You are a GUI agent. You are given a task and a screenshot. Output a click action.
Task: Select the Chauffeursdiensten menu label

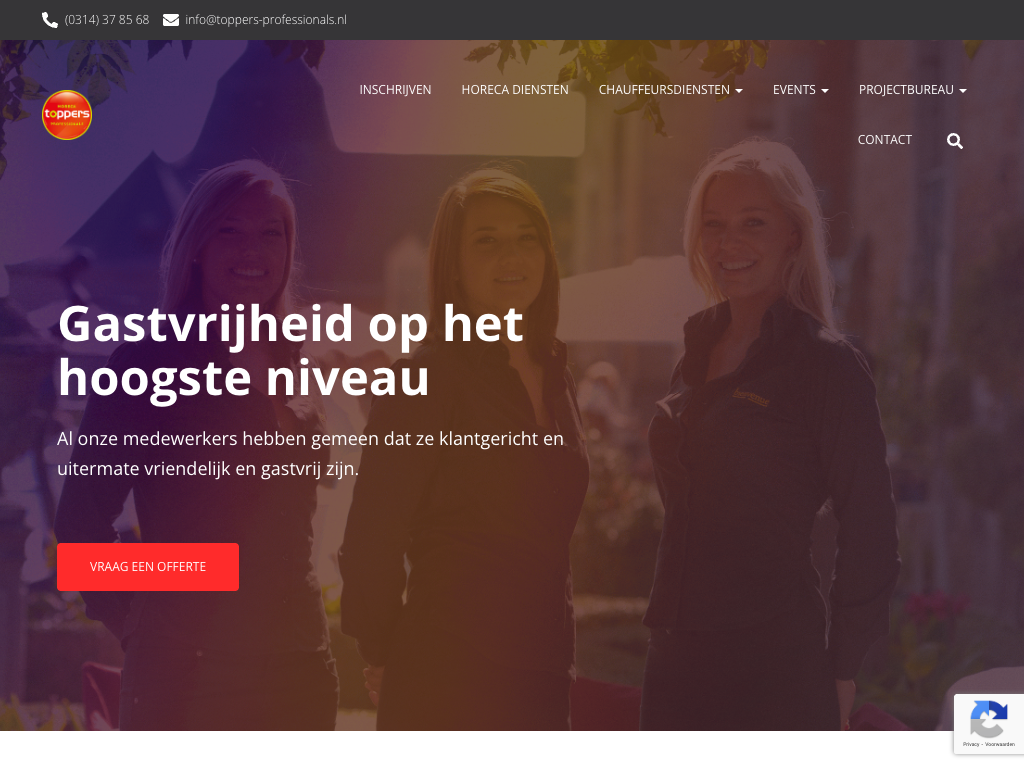click(x=664, y=89)
